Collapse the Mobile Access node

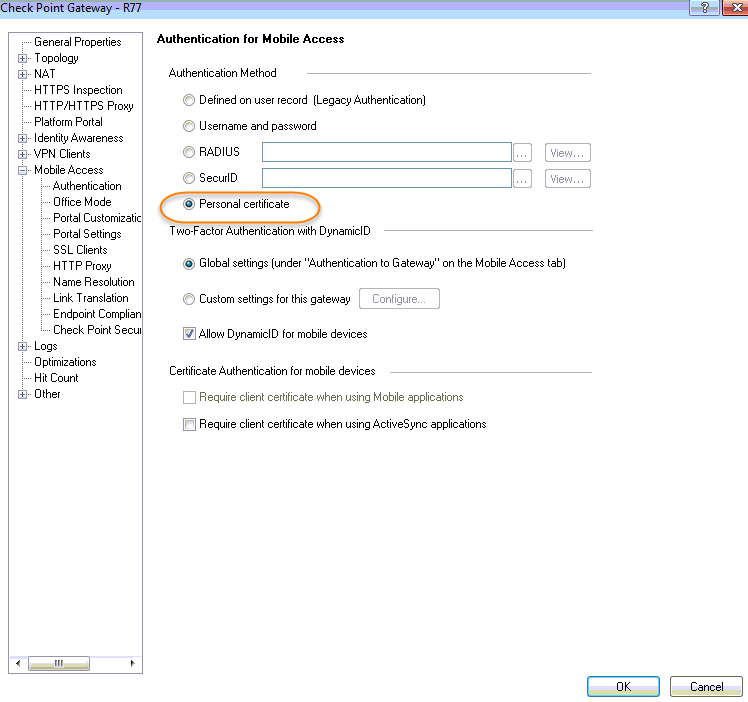22,170
